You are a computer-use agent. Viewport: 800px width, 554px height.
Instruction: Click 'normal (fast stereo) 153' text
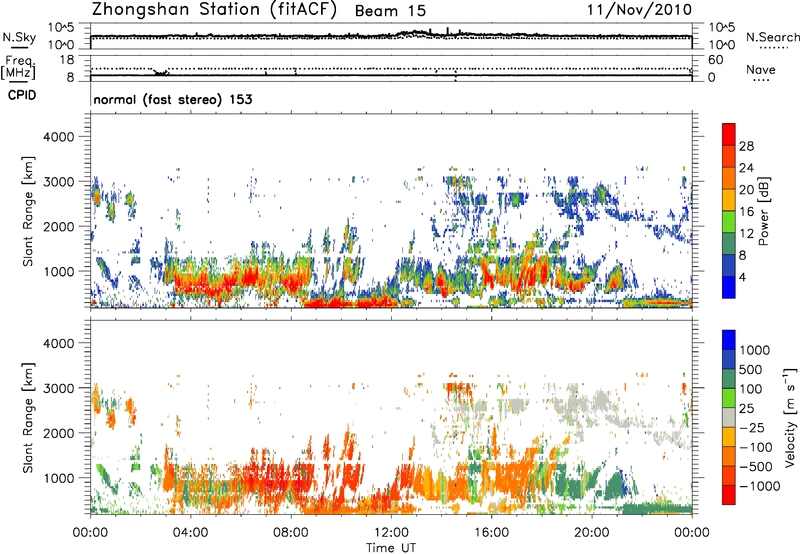click(x=173, y=99)
